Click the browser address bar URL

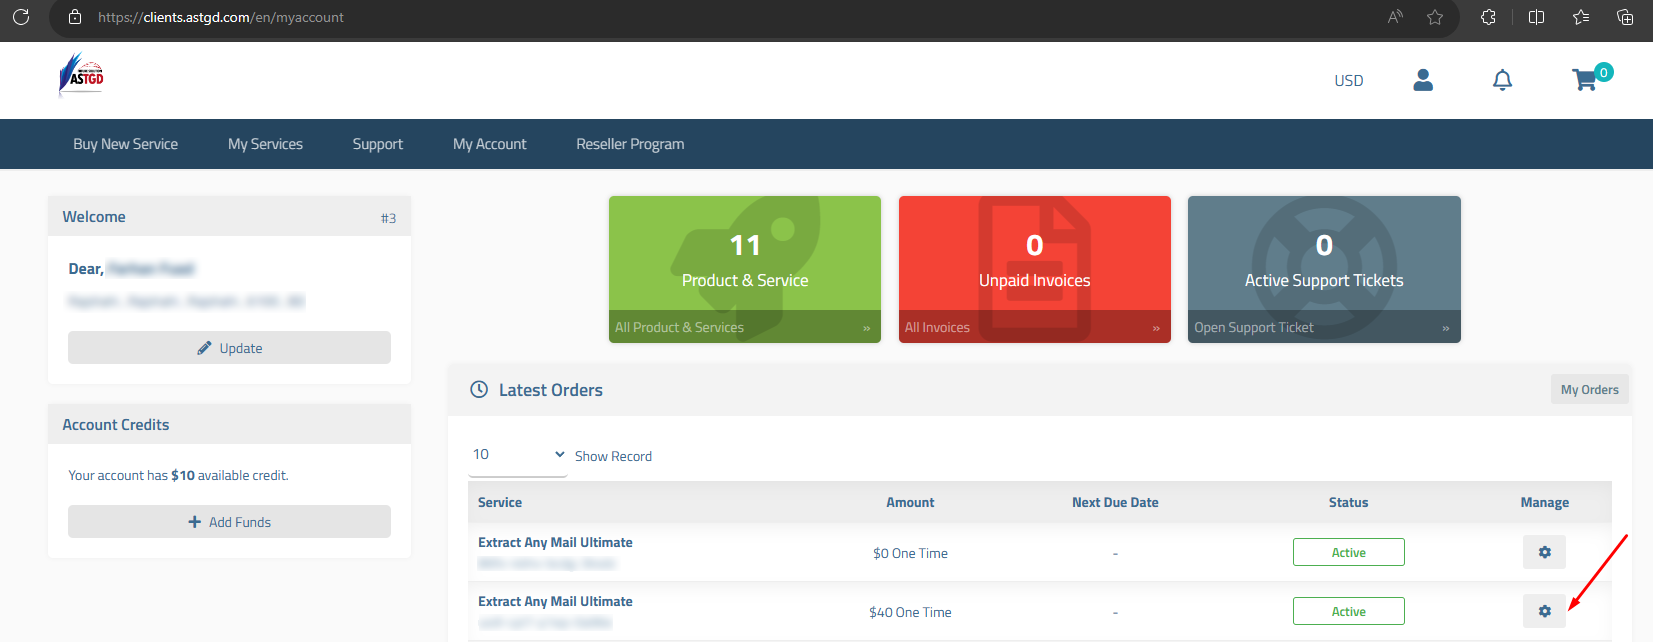(221, 17)
